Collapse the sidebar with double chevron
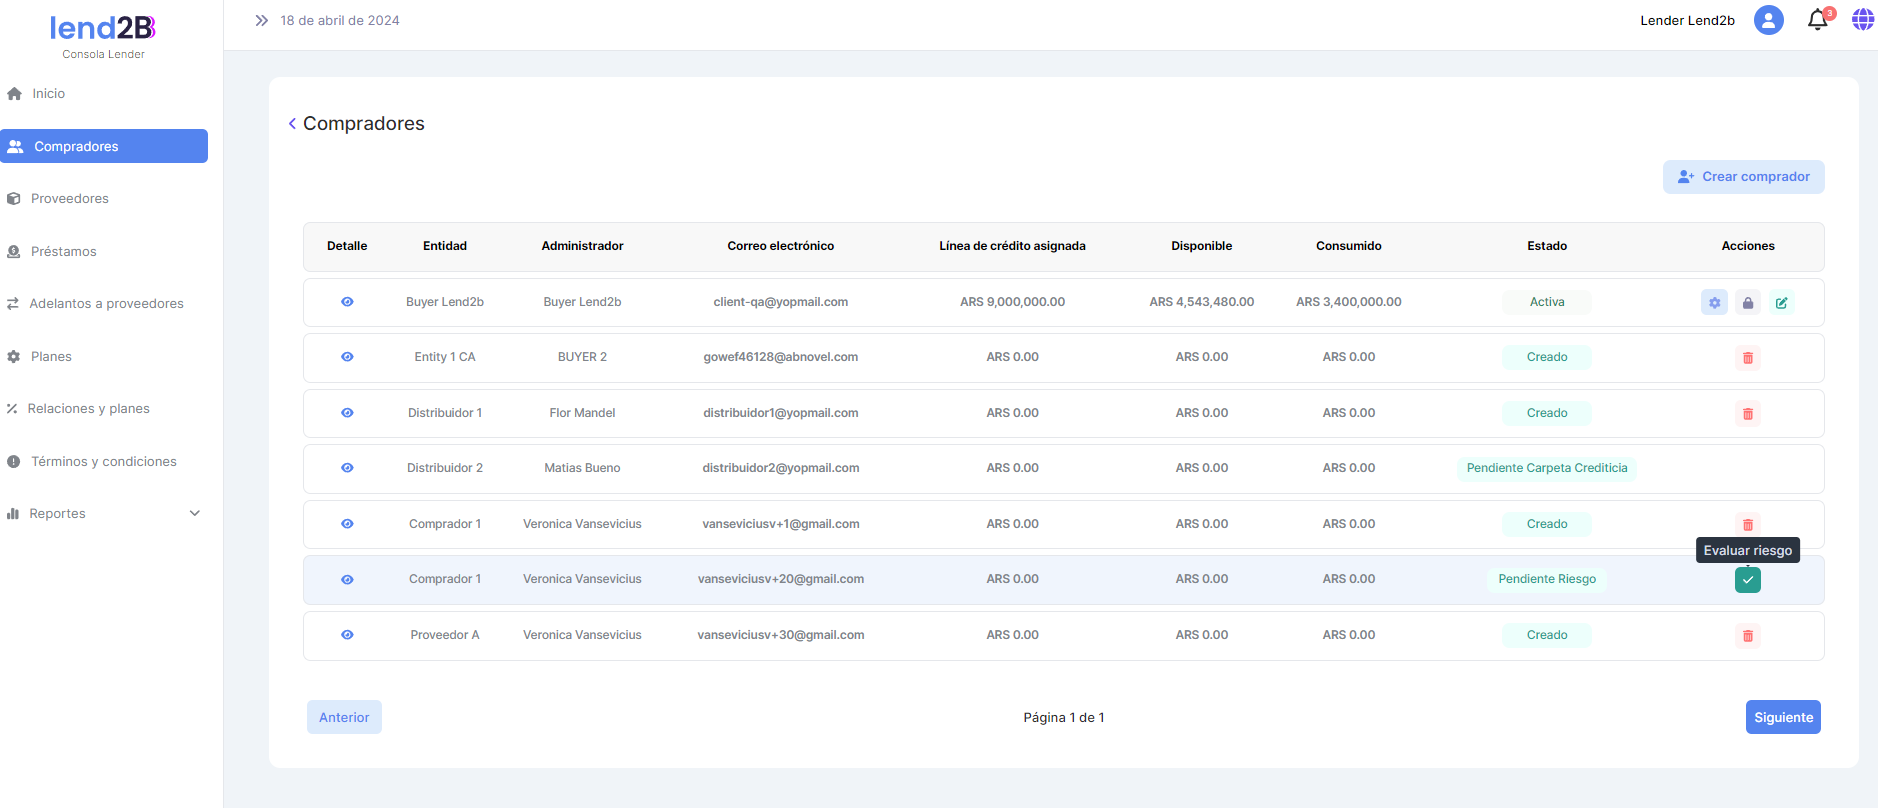1878x808 pixels. click(x=262, y=21)
